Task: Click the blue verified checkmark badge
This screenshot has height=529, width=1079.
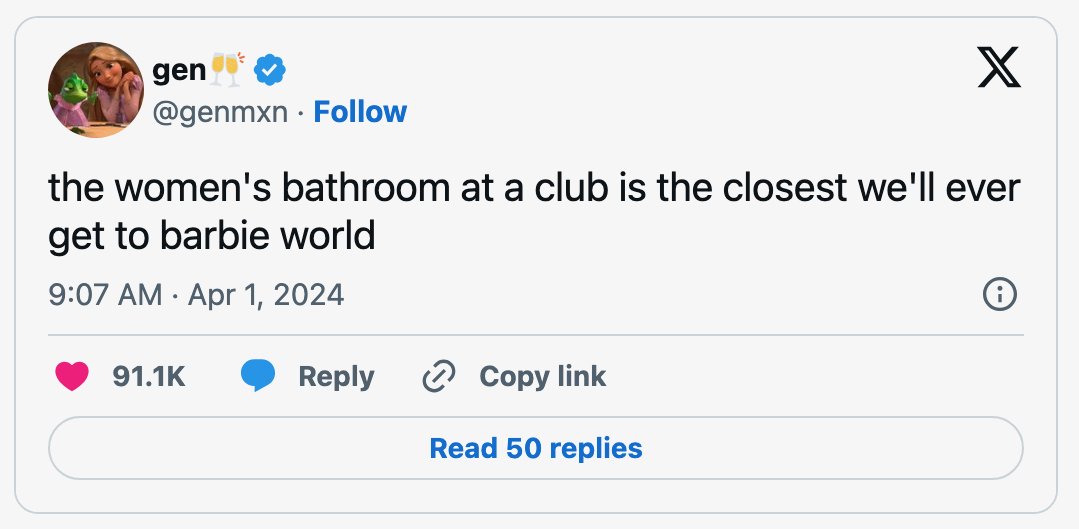Action: click(x=270, y=70)
